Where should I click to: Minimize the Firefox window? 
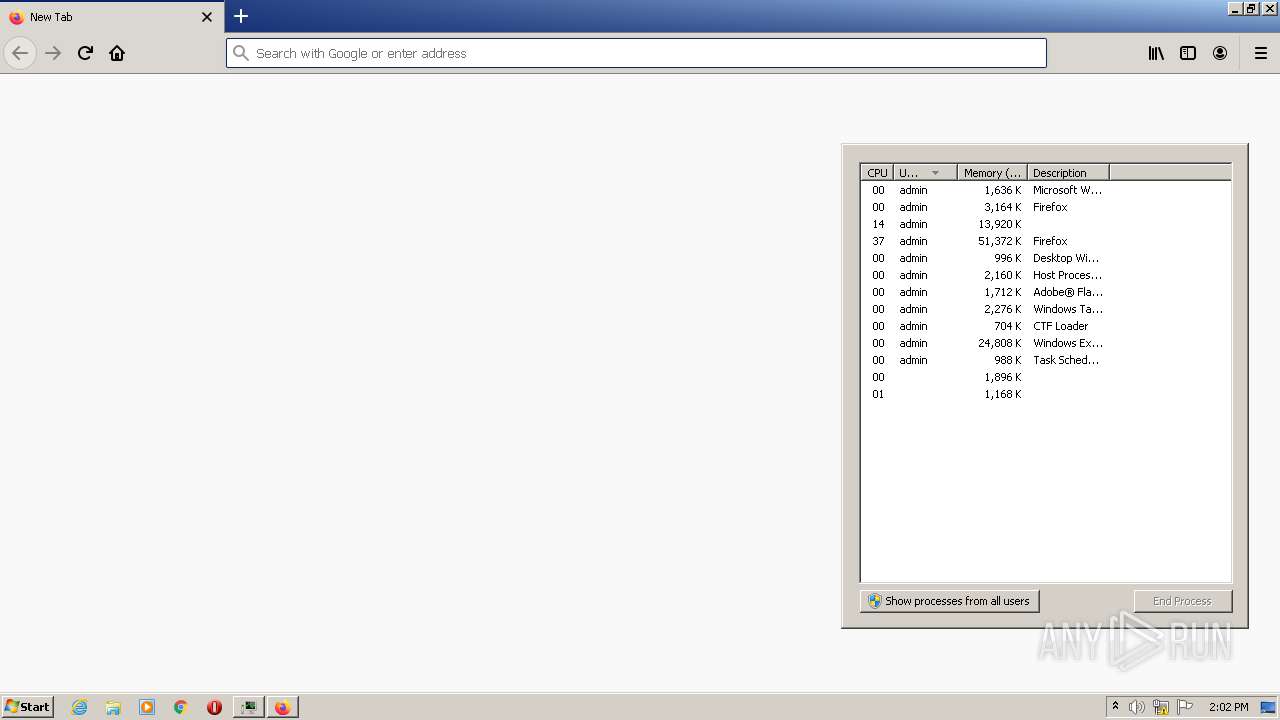[1235, 9]
